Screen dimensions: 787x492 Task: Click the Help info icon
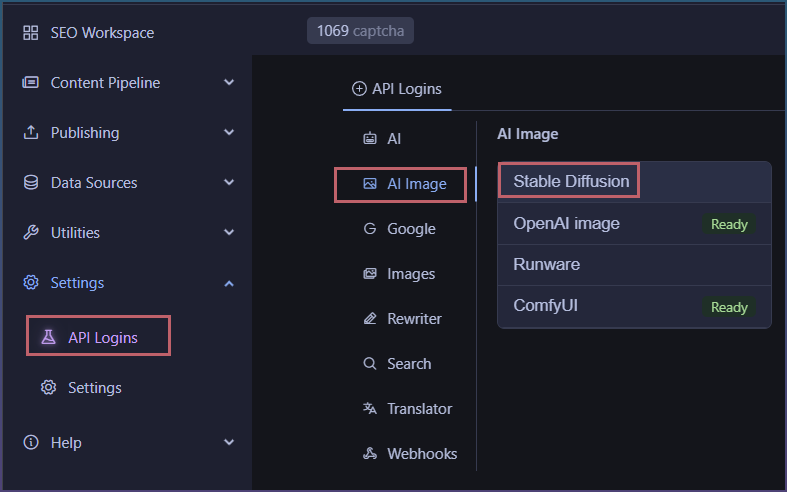coord(31,442)
